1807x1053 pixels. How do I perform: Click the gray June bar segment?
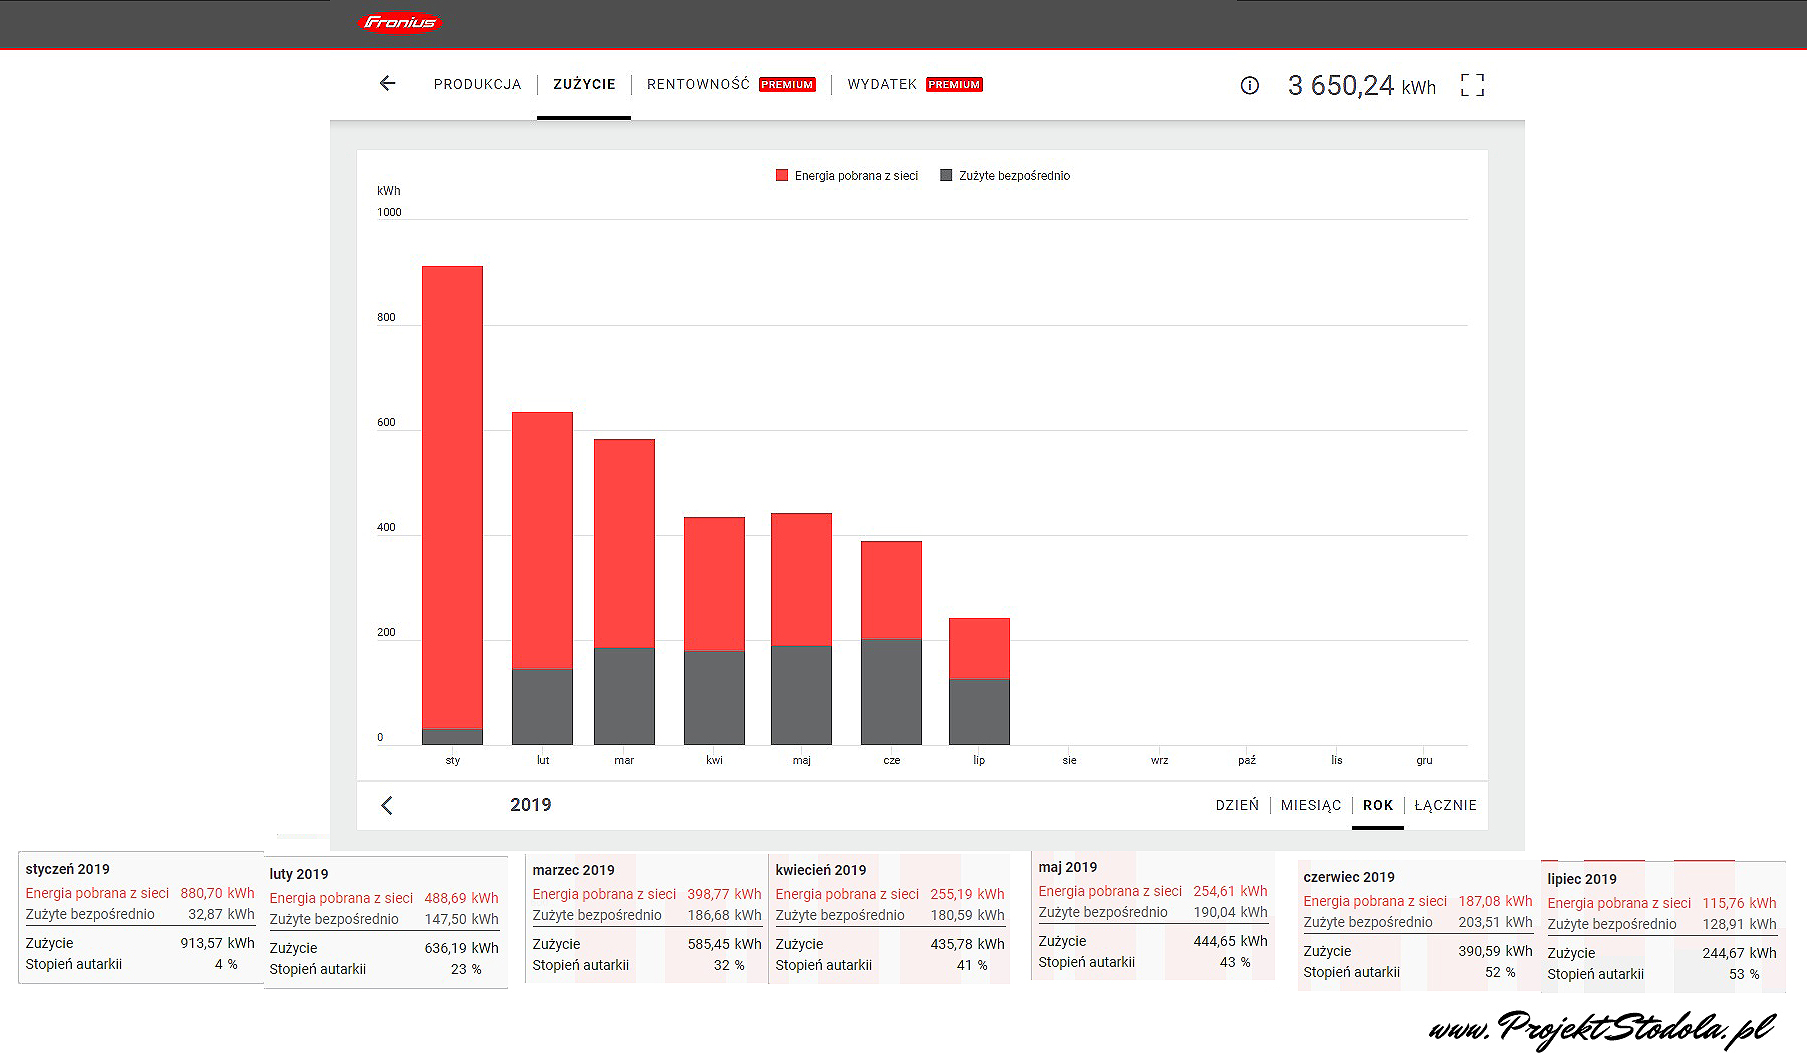(x=891, y=691)
